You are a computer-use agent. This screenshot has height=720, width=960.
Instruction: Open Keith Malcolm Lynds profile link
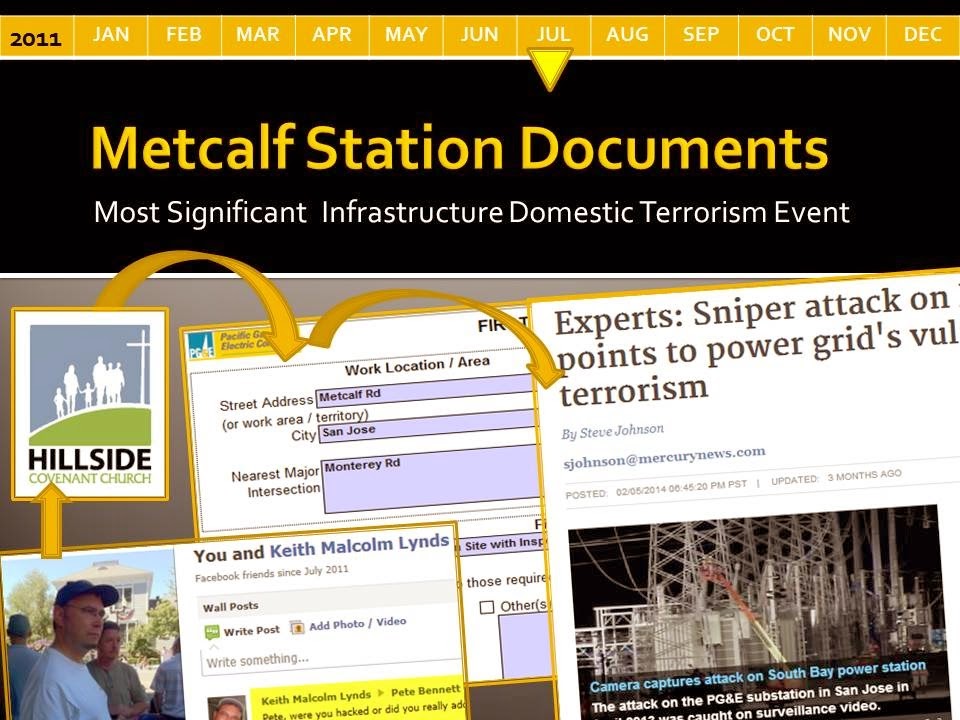[359, 546]
